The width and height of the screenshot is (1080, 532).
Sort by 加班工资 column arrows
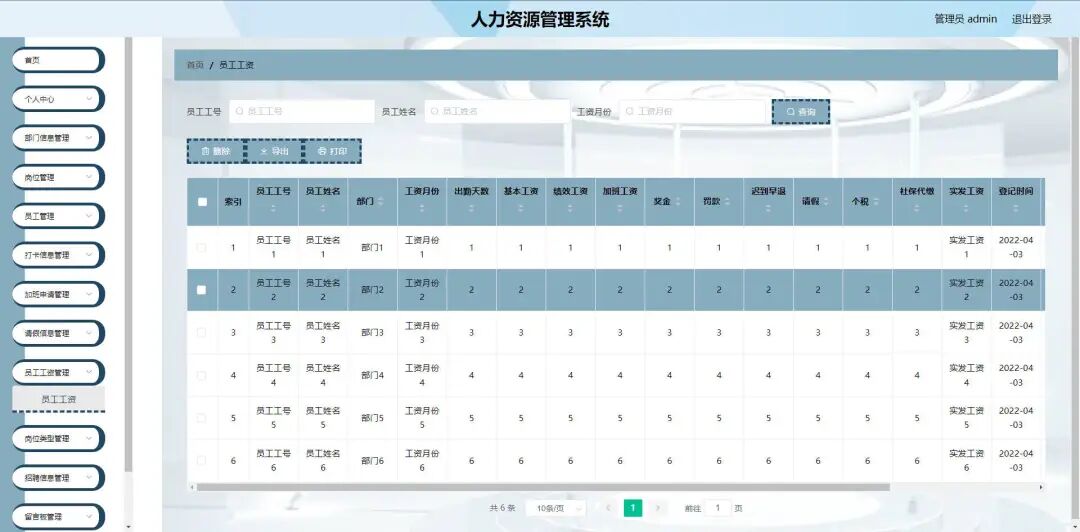click(x=620, y=209)
